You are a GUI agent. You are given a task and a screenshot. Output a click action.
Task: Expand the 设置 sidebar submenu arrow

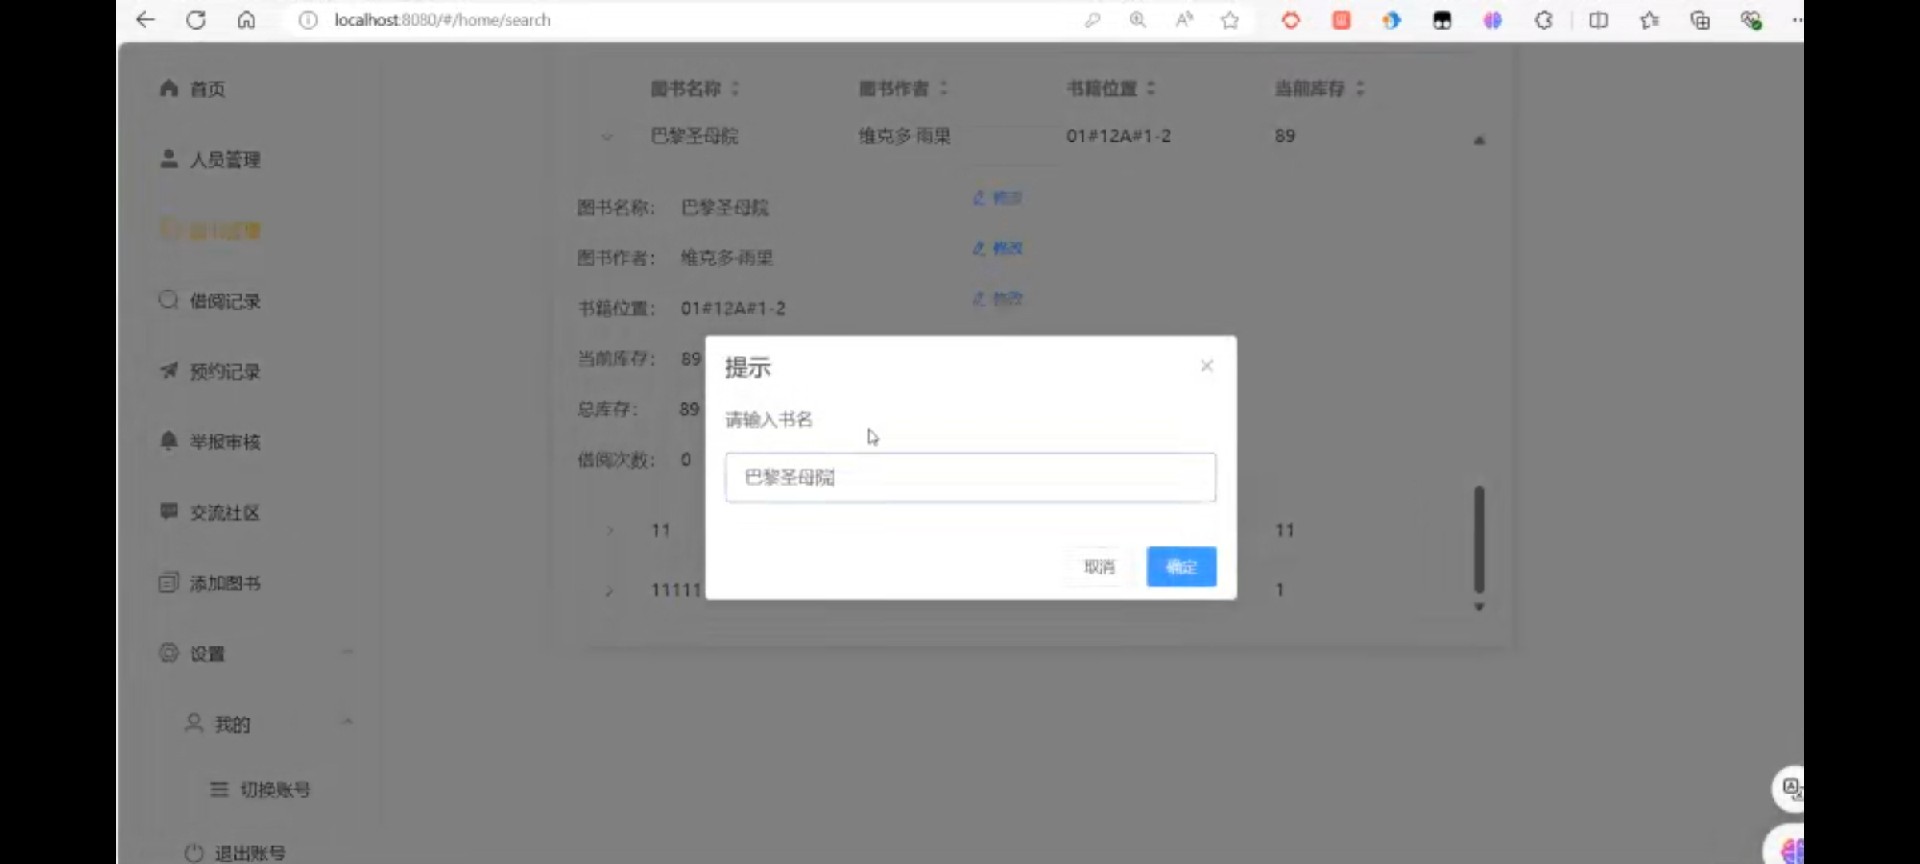[x=347, y=653]
